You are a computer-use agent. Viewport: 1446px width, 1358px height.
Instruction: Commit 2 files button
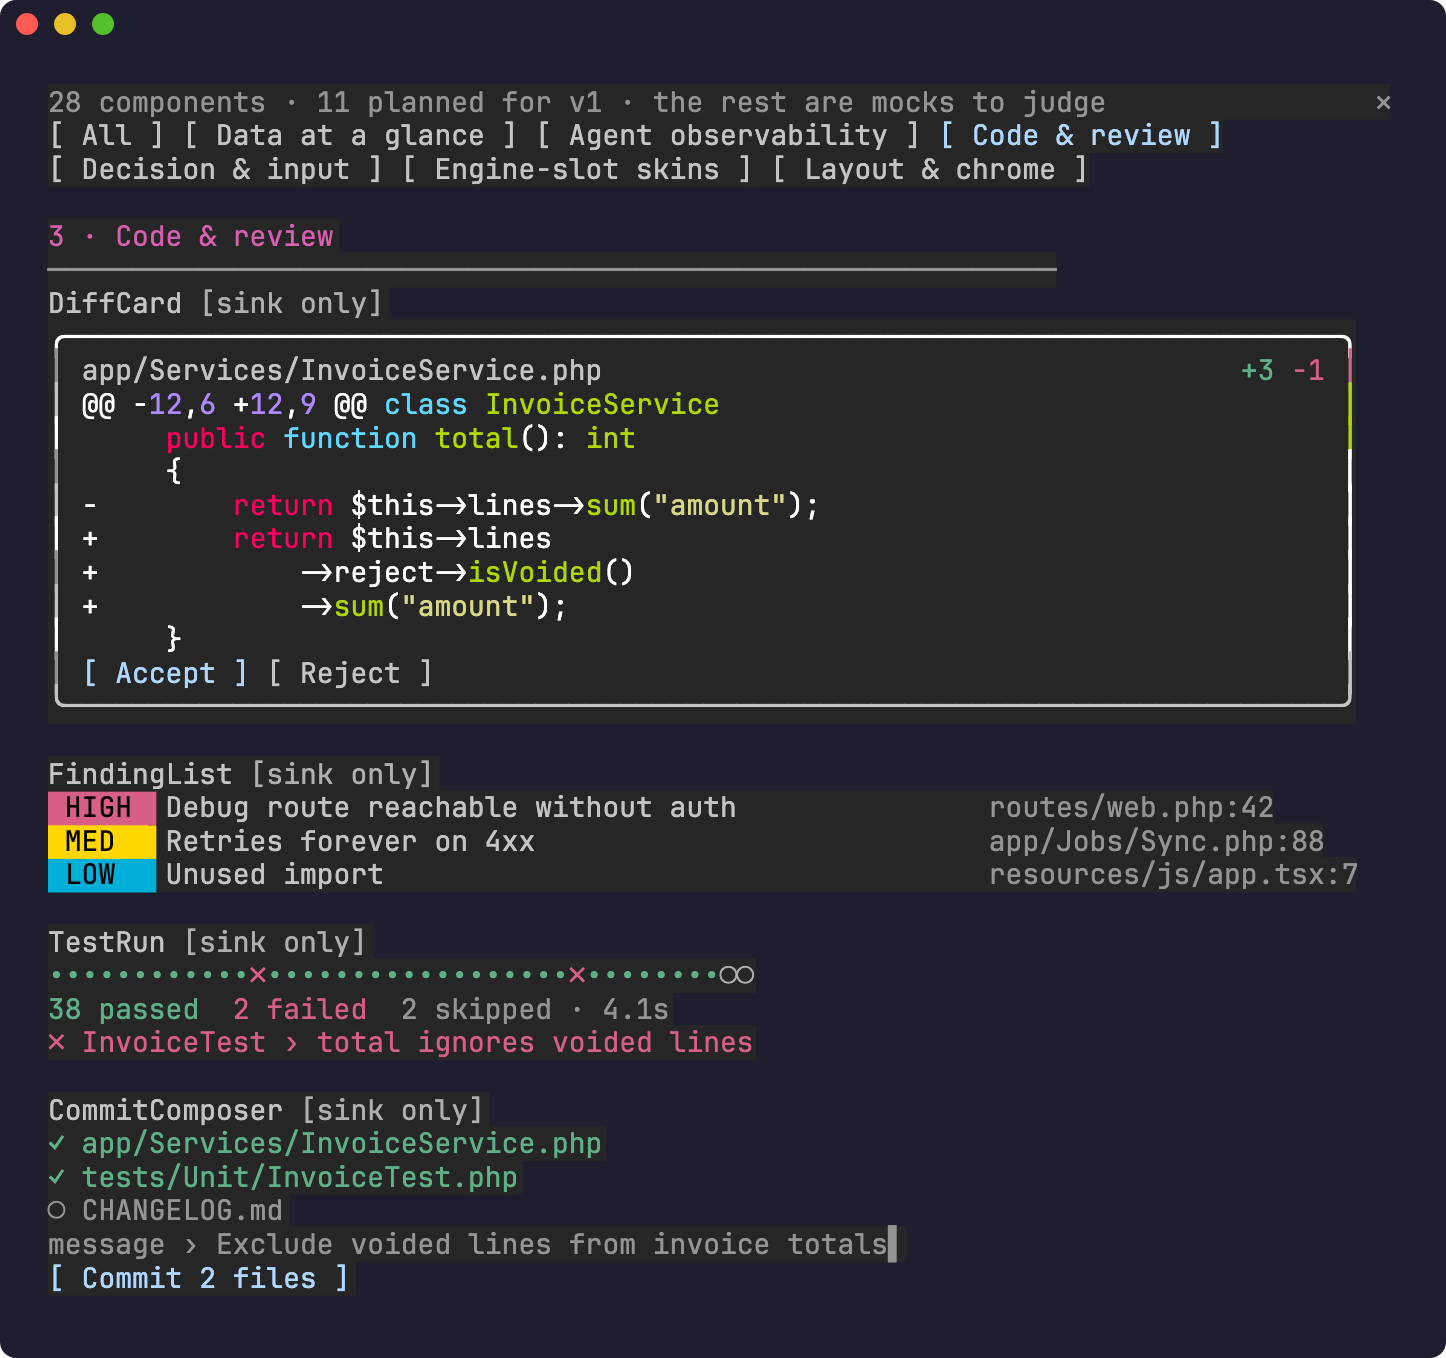[199, 1278]
